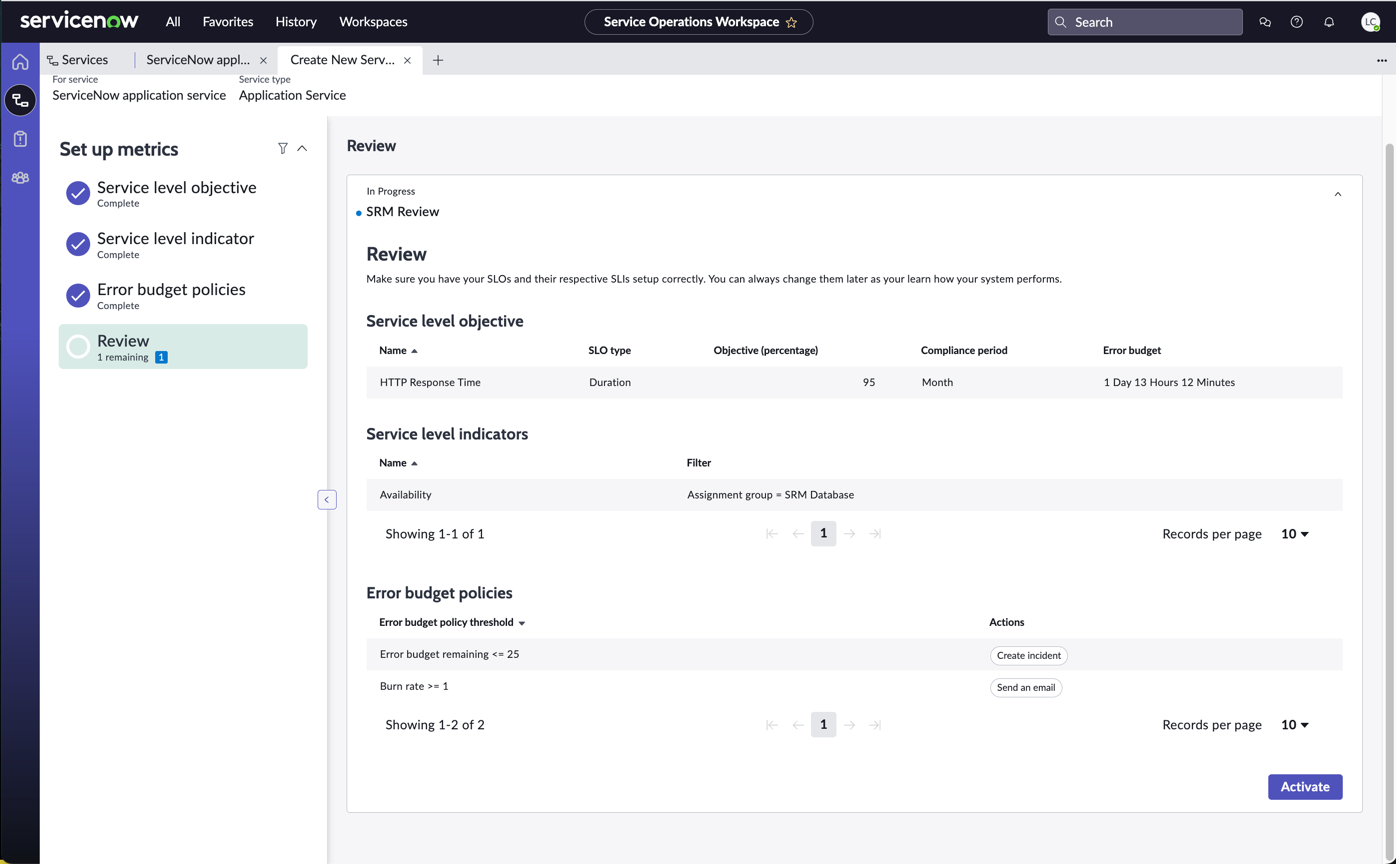
Task: Open the Service level objective step
Action: point(183,194)
